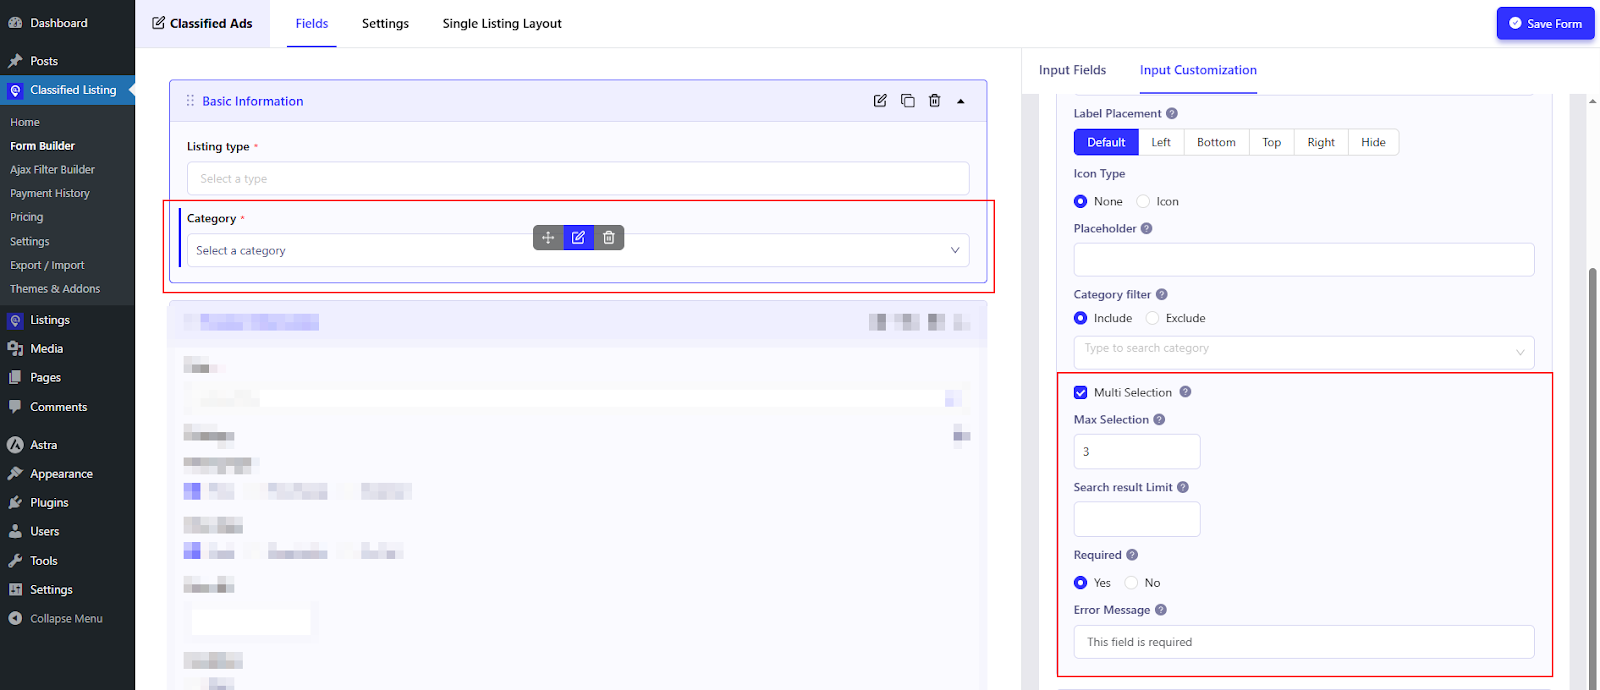
Task: Click the Search result Limit help icon
Action: (x=1183, y=487)
